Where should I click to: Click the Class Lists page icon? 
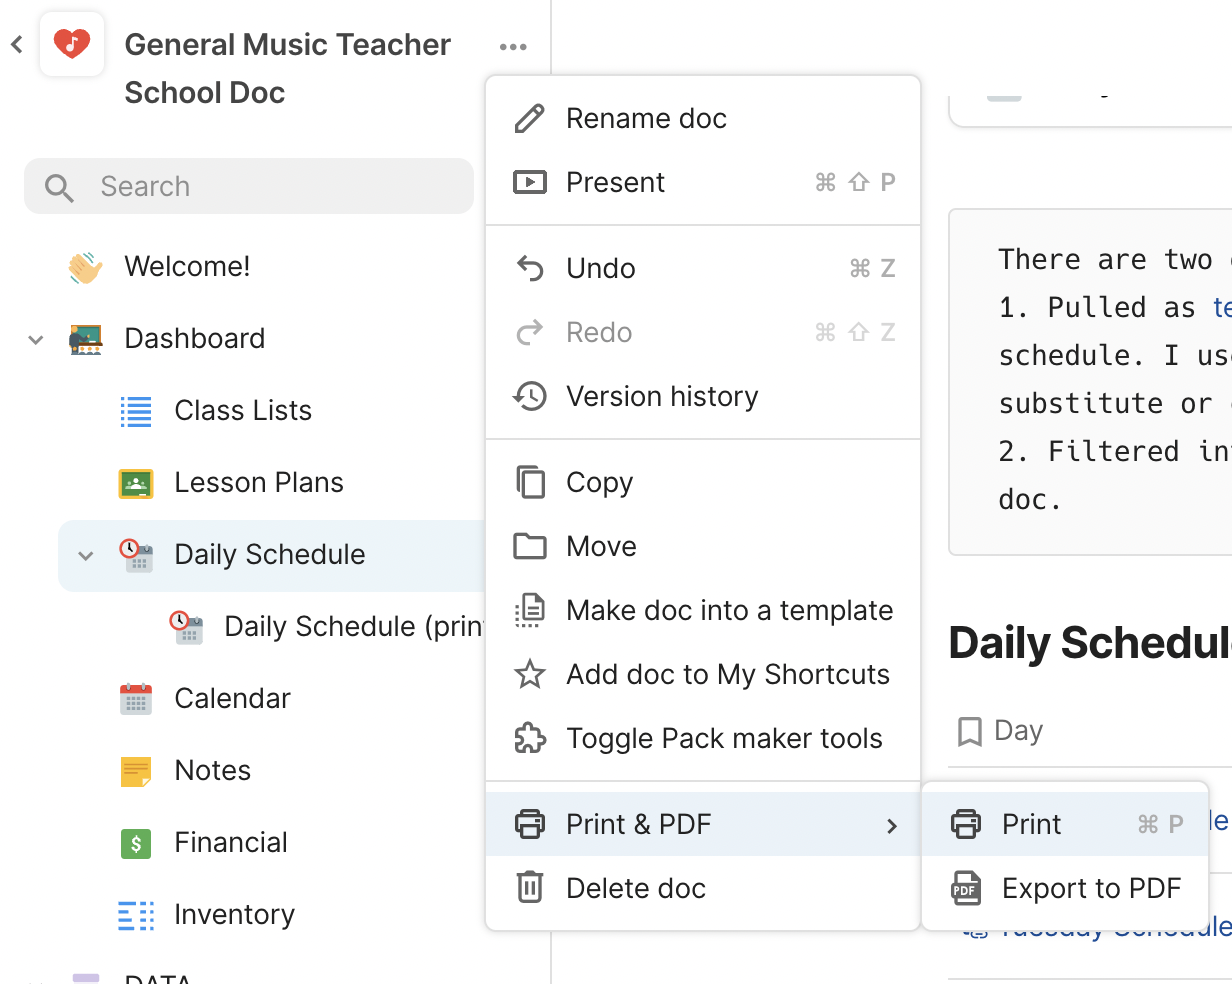136,411
